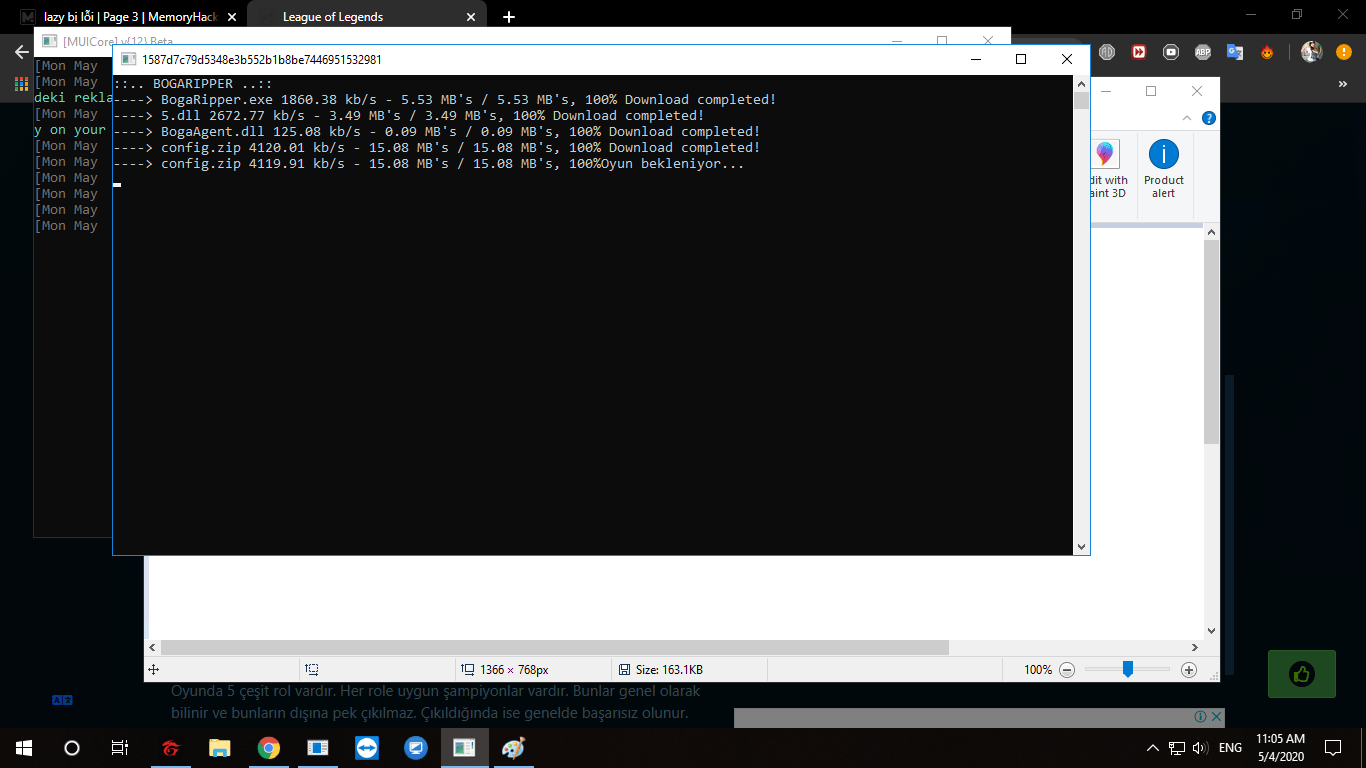Open the Paint app from the taskbar
1366x768 pixels.
pyautogui.click(x=513, y=748)
